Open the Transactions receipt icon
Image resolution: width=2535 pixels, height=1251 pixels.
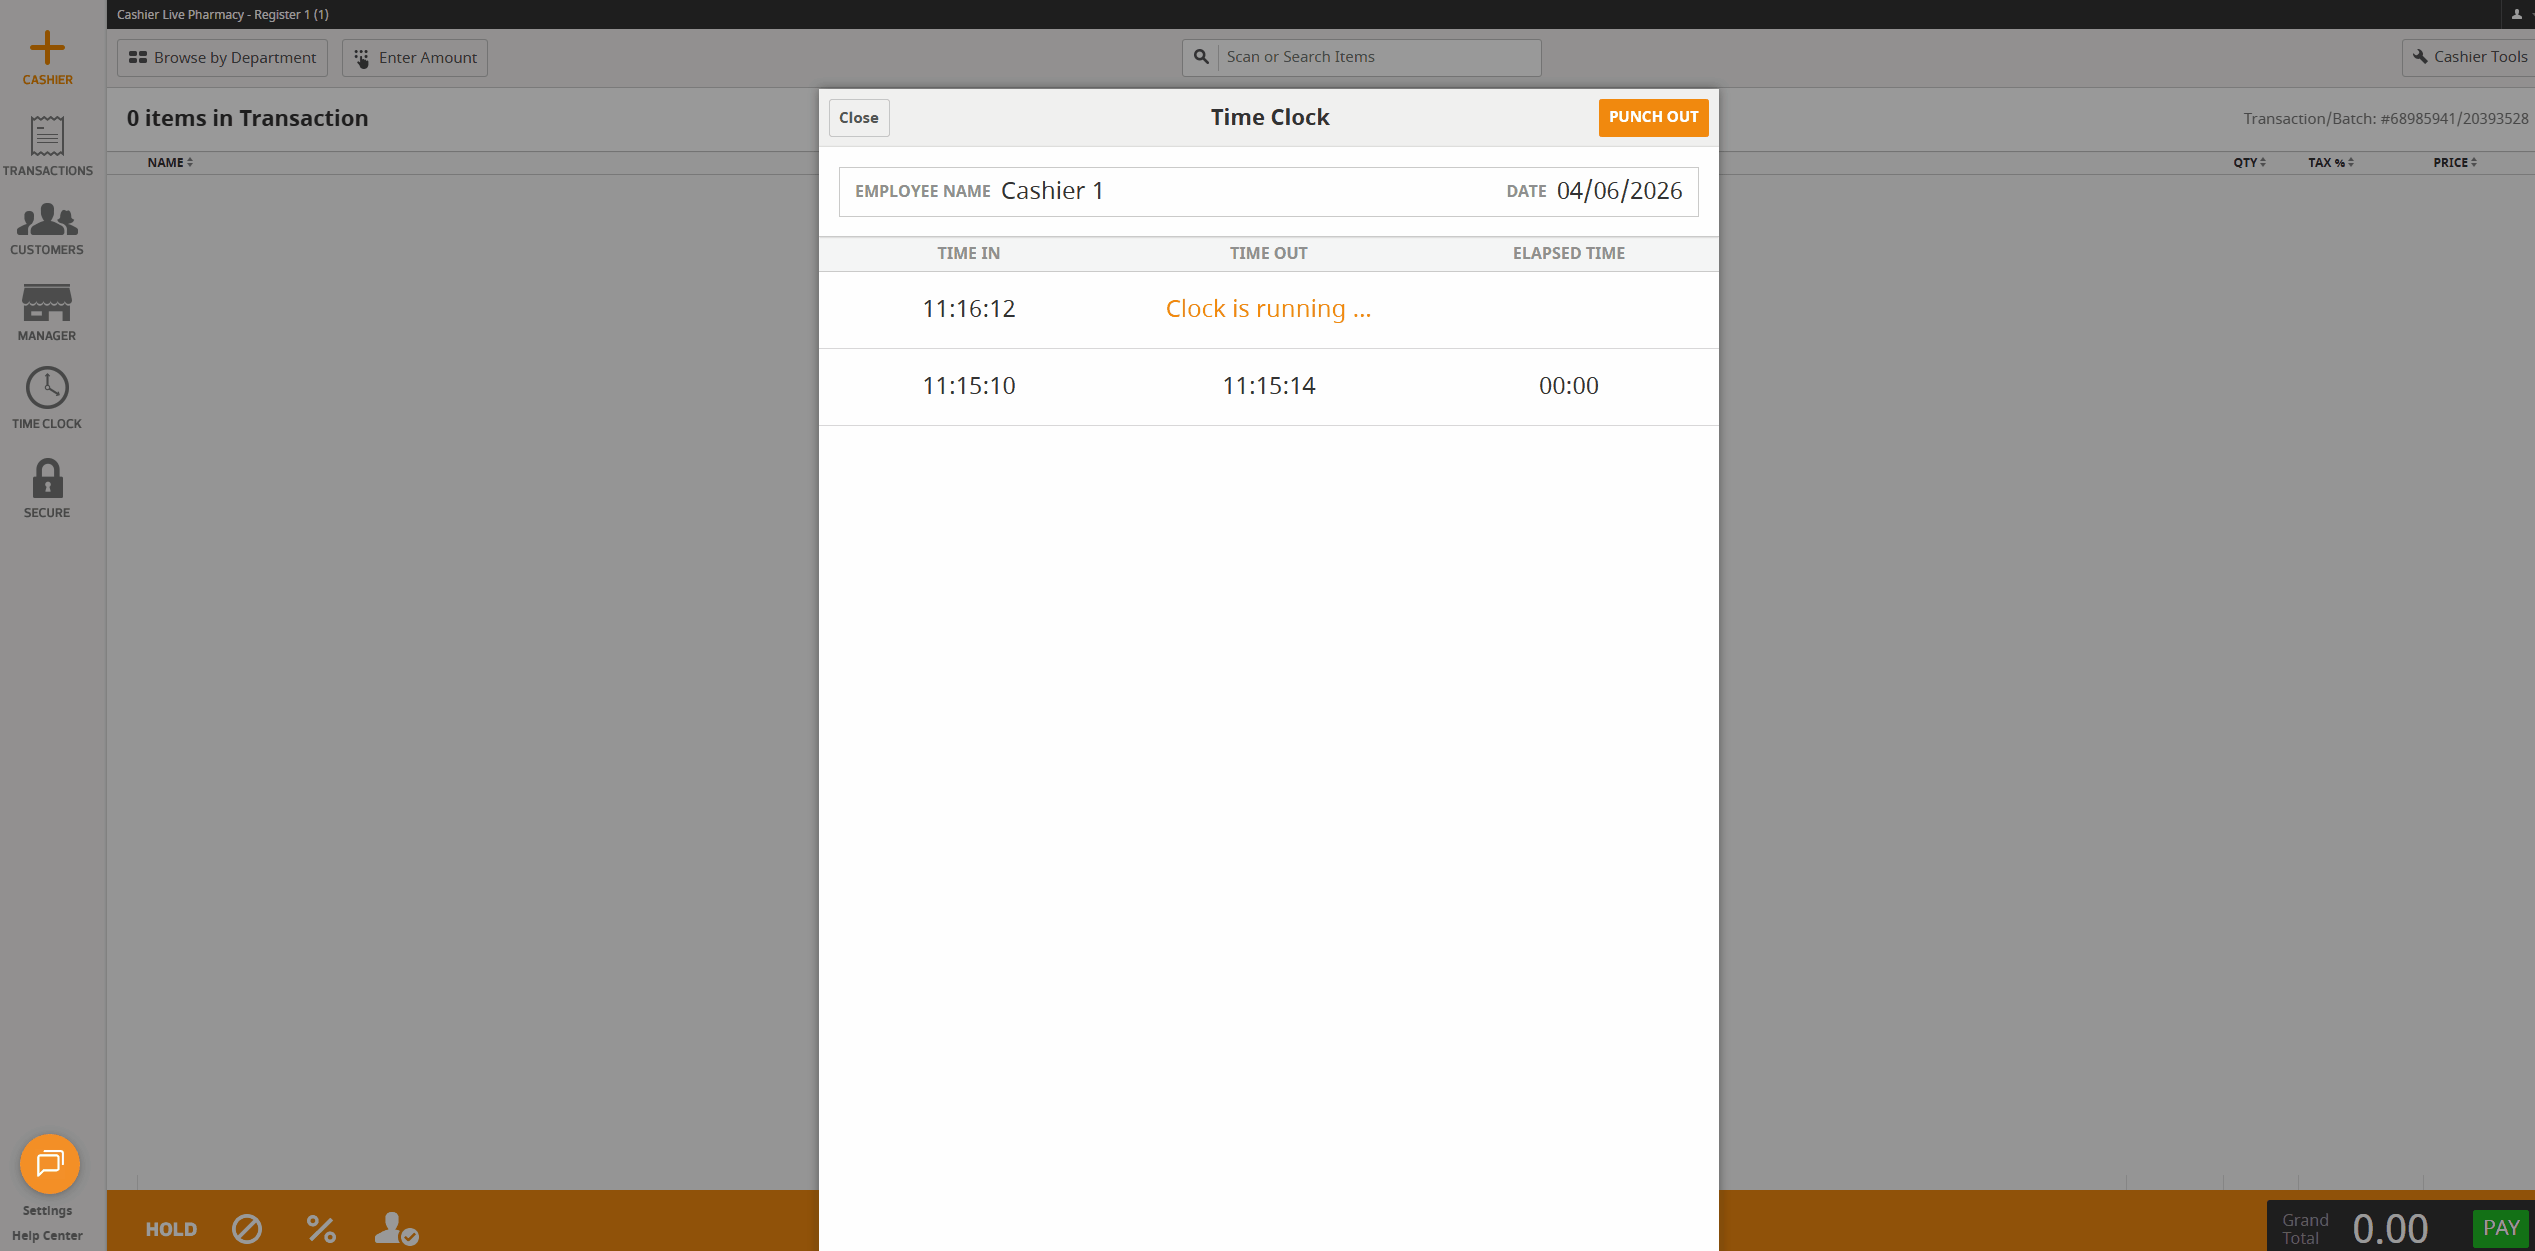pyautogui.click(x=47, y=136)
